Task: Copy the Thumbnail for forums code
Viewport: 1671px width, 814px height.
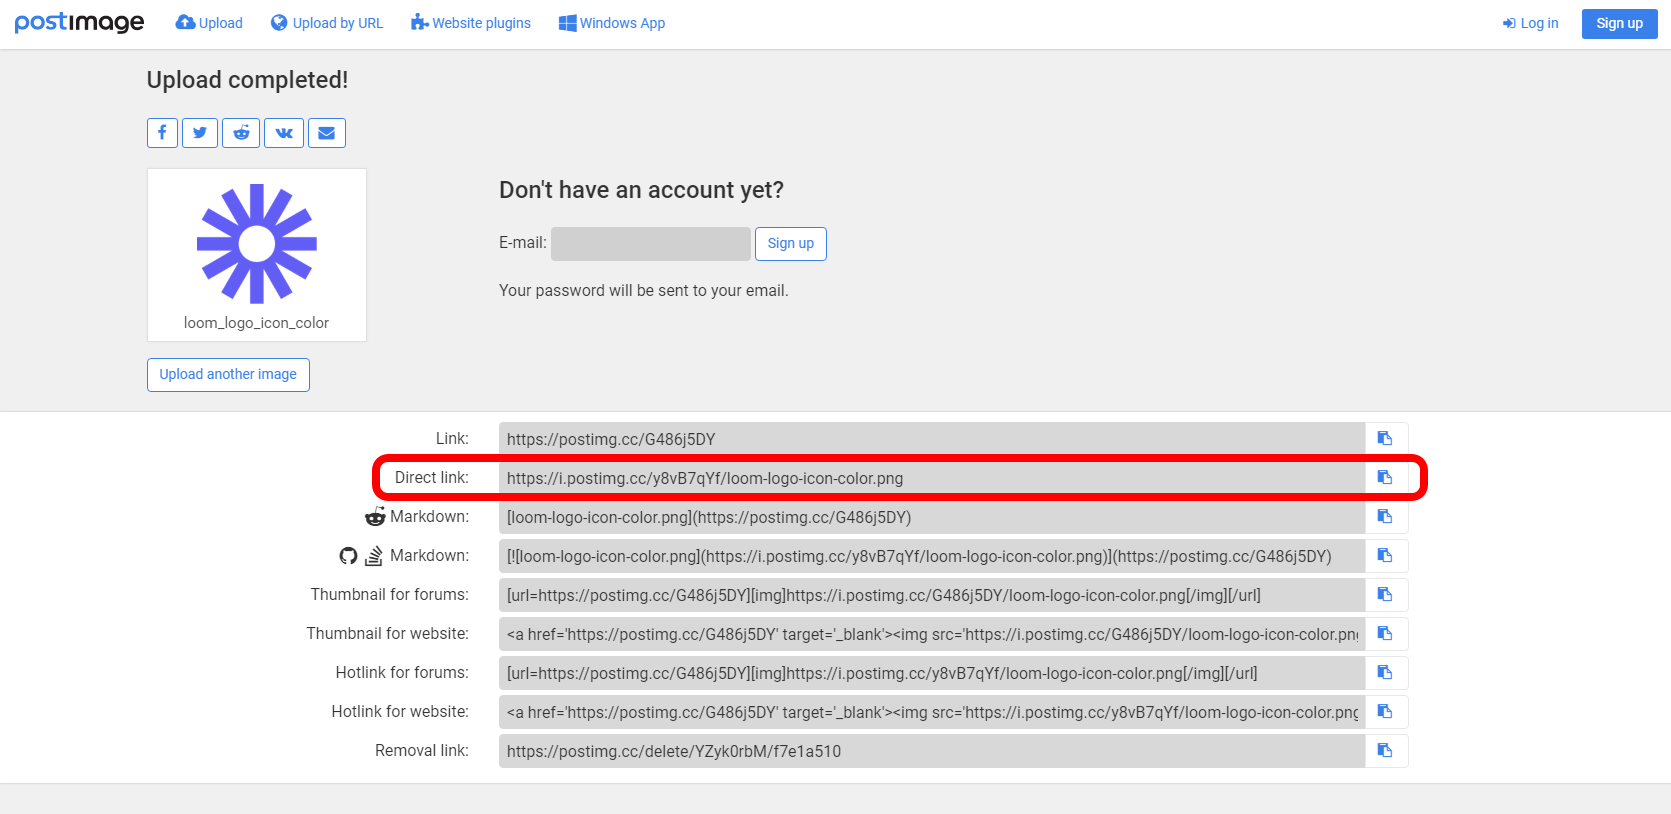Action: pos(1385,595)
